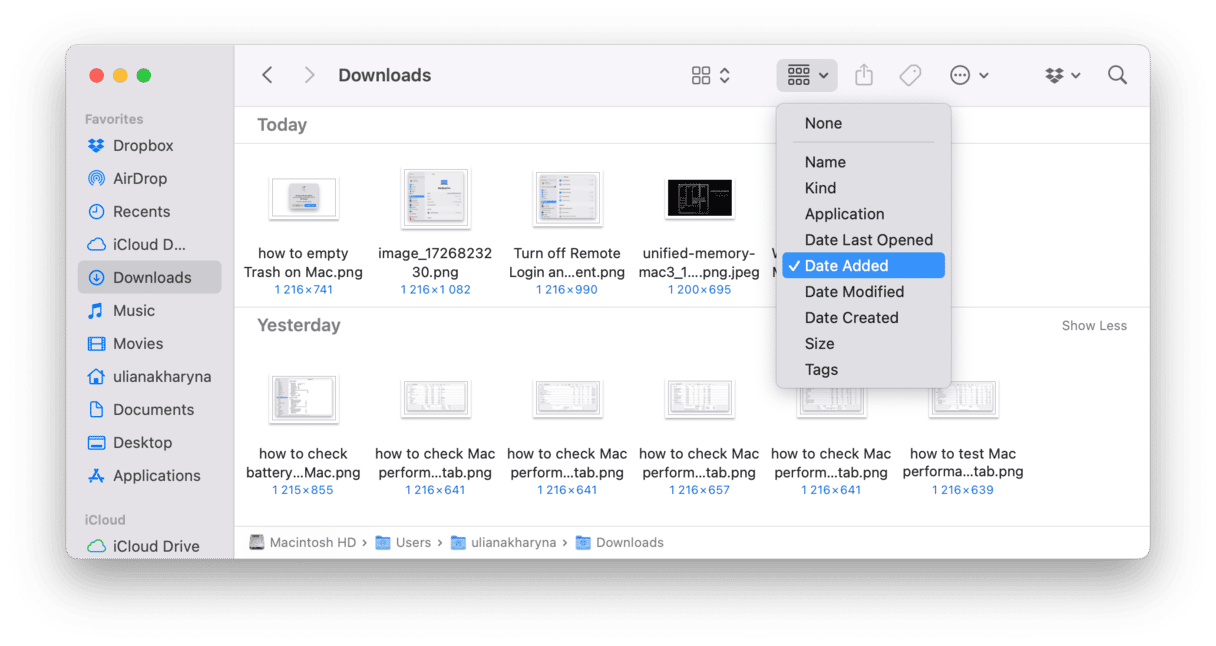Group files by Kind
Screen dimensions: 1216x646
[x=863, y=188]
